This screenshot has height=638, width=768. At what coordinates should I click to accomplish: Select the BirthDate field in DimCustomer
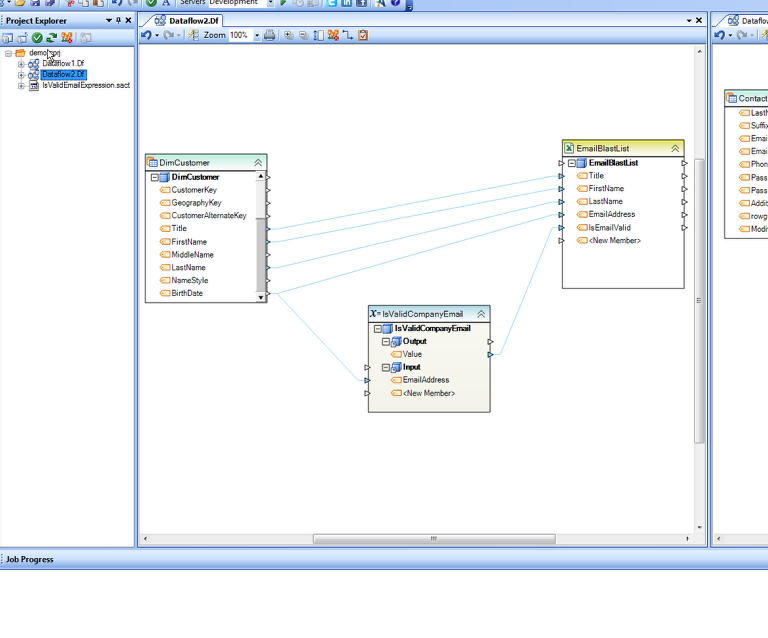click(x=186, y=293)
